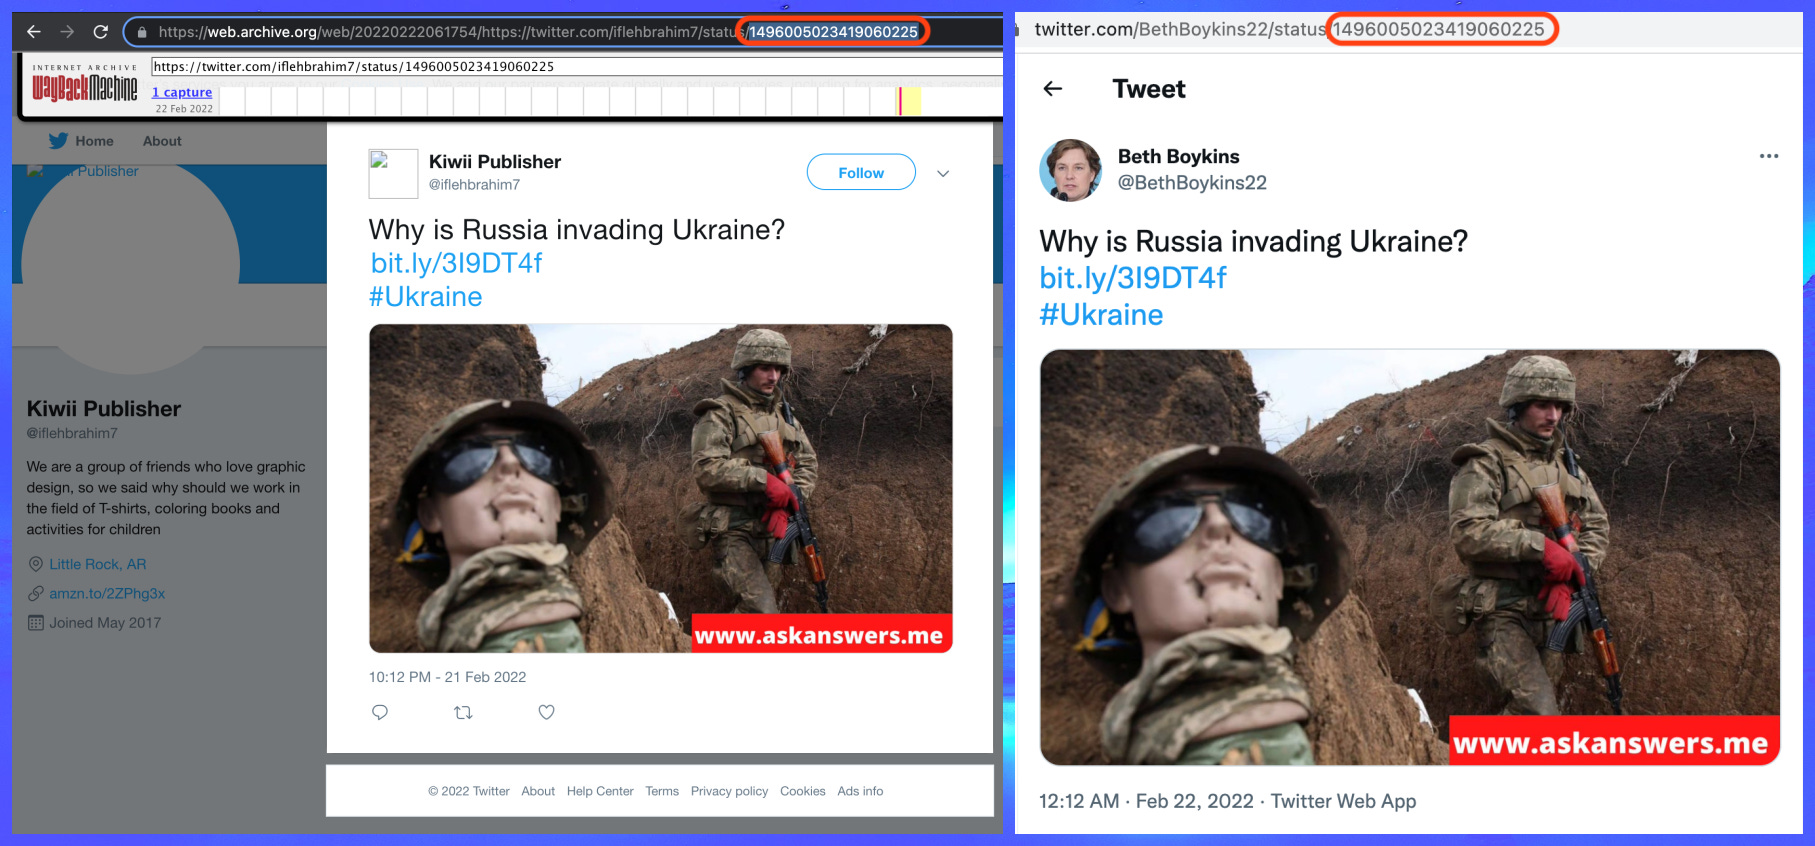Click the bit.ly link in Kiwii tweet
The height and width of the screenshot is (846, 1815).
(456, 263)
